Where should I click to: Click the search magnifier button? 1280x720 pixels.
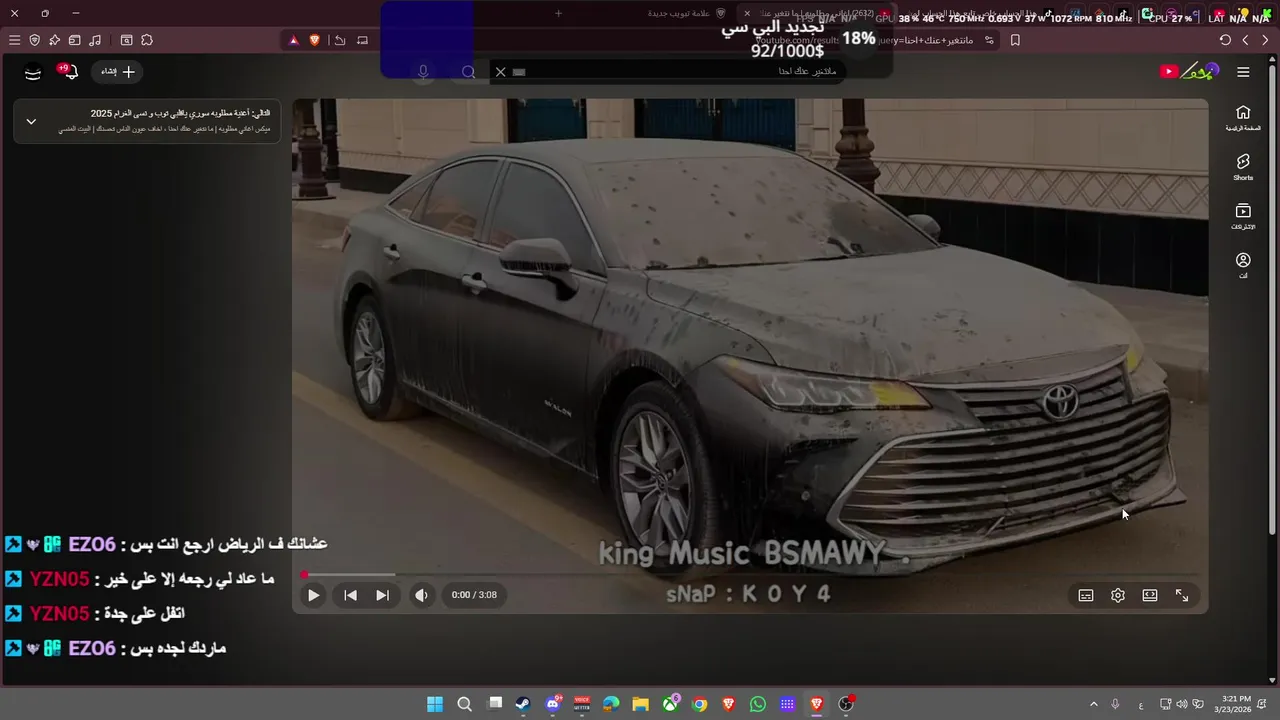pos(468,72)
